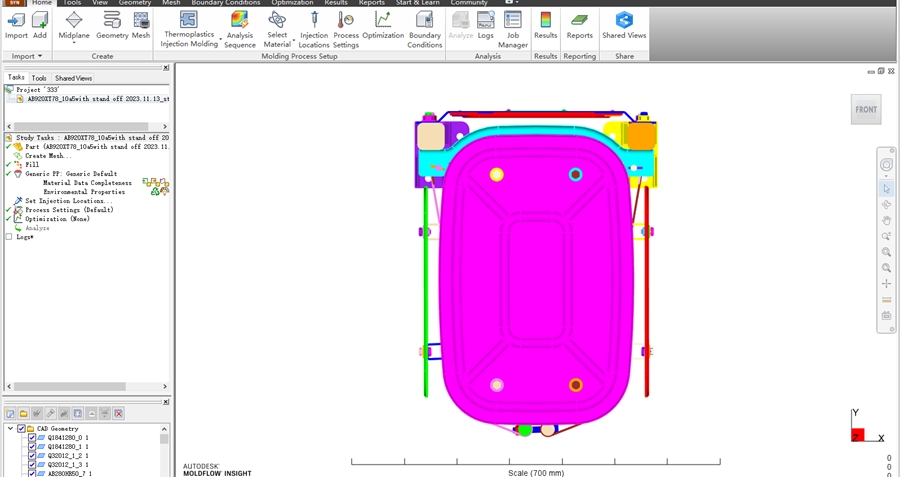Open Process Settings wizard
This screenshot has height=477, width=900.
pyautogui.click(x=346, y=30)
